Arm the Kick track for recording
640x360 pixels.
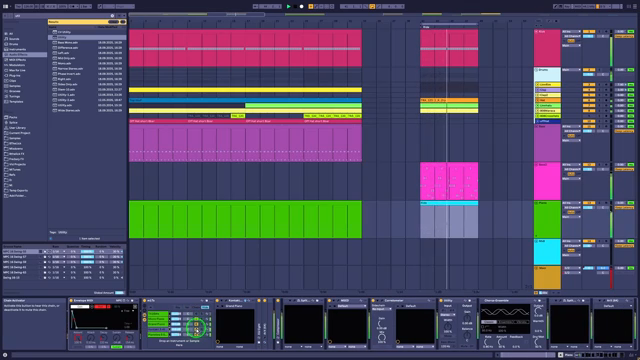[x=606, y=31]
